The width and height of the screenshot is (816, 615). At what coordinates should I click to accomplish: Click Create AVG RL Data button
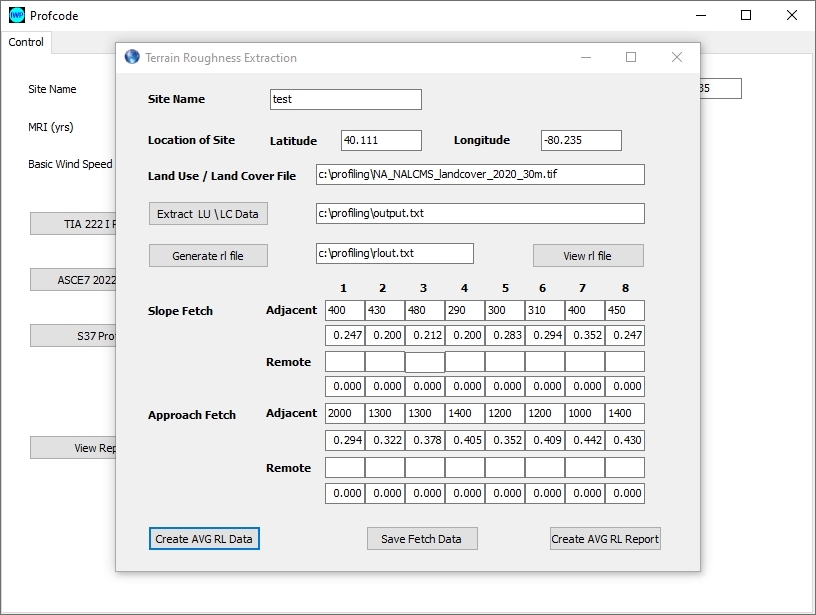click(x=204, y=539)
